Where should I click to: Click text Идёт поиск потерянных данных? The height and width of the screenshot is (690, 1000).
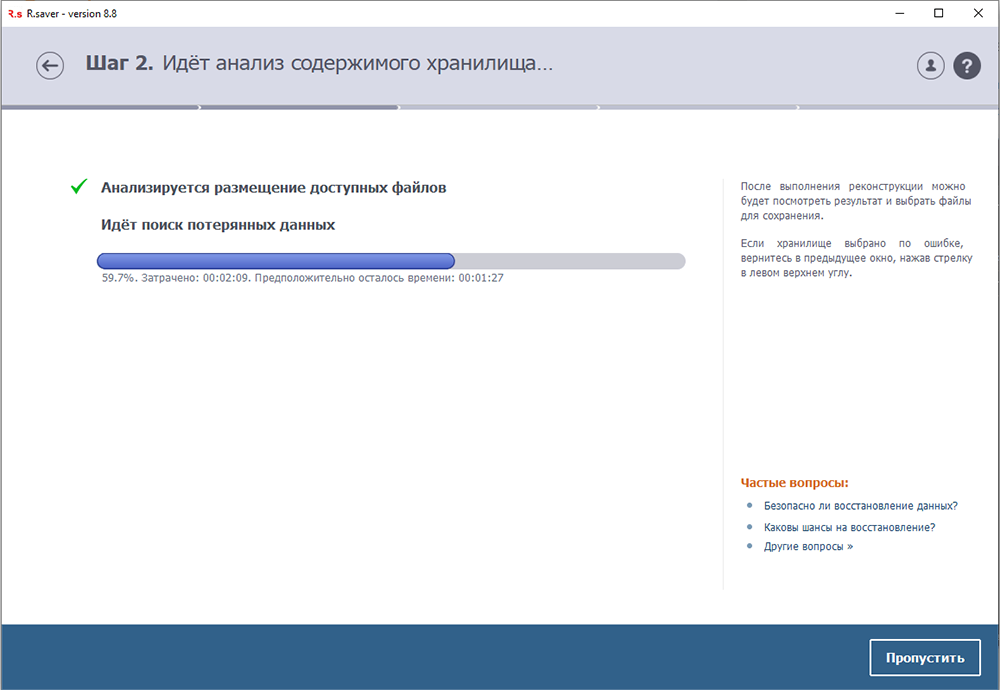(x=217, y=225)
